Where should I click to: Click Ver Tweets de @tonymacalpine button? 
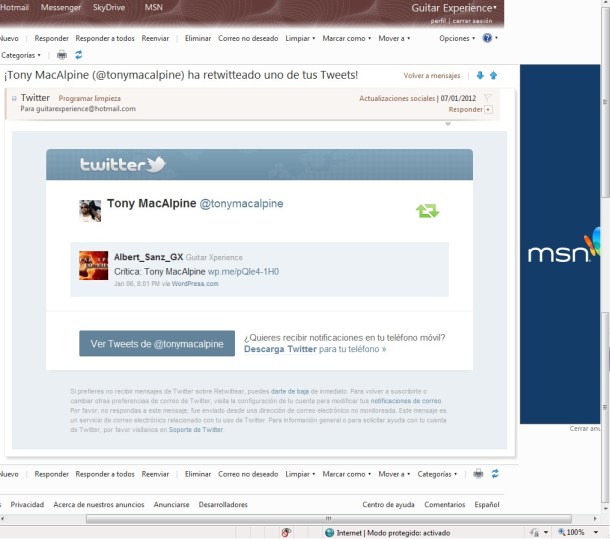[x=157, y=343]
